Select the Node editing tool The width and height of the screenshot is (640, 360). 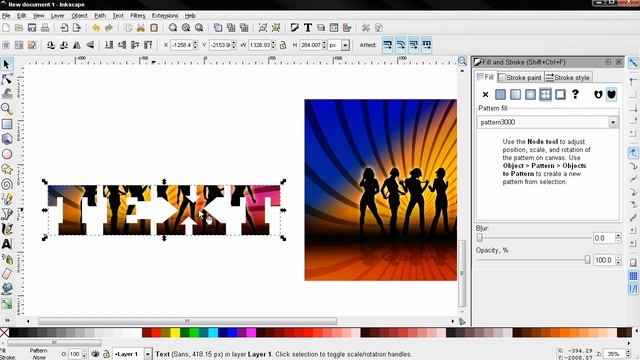coord(7,79)
